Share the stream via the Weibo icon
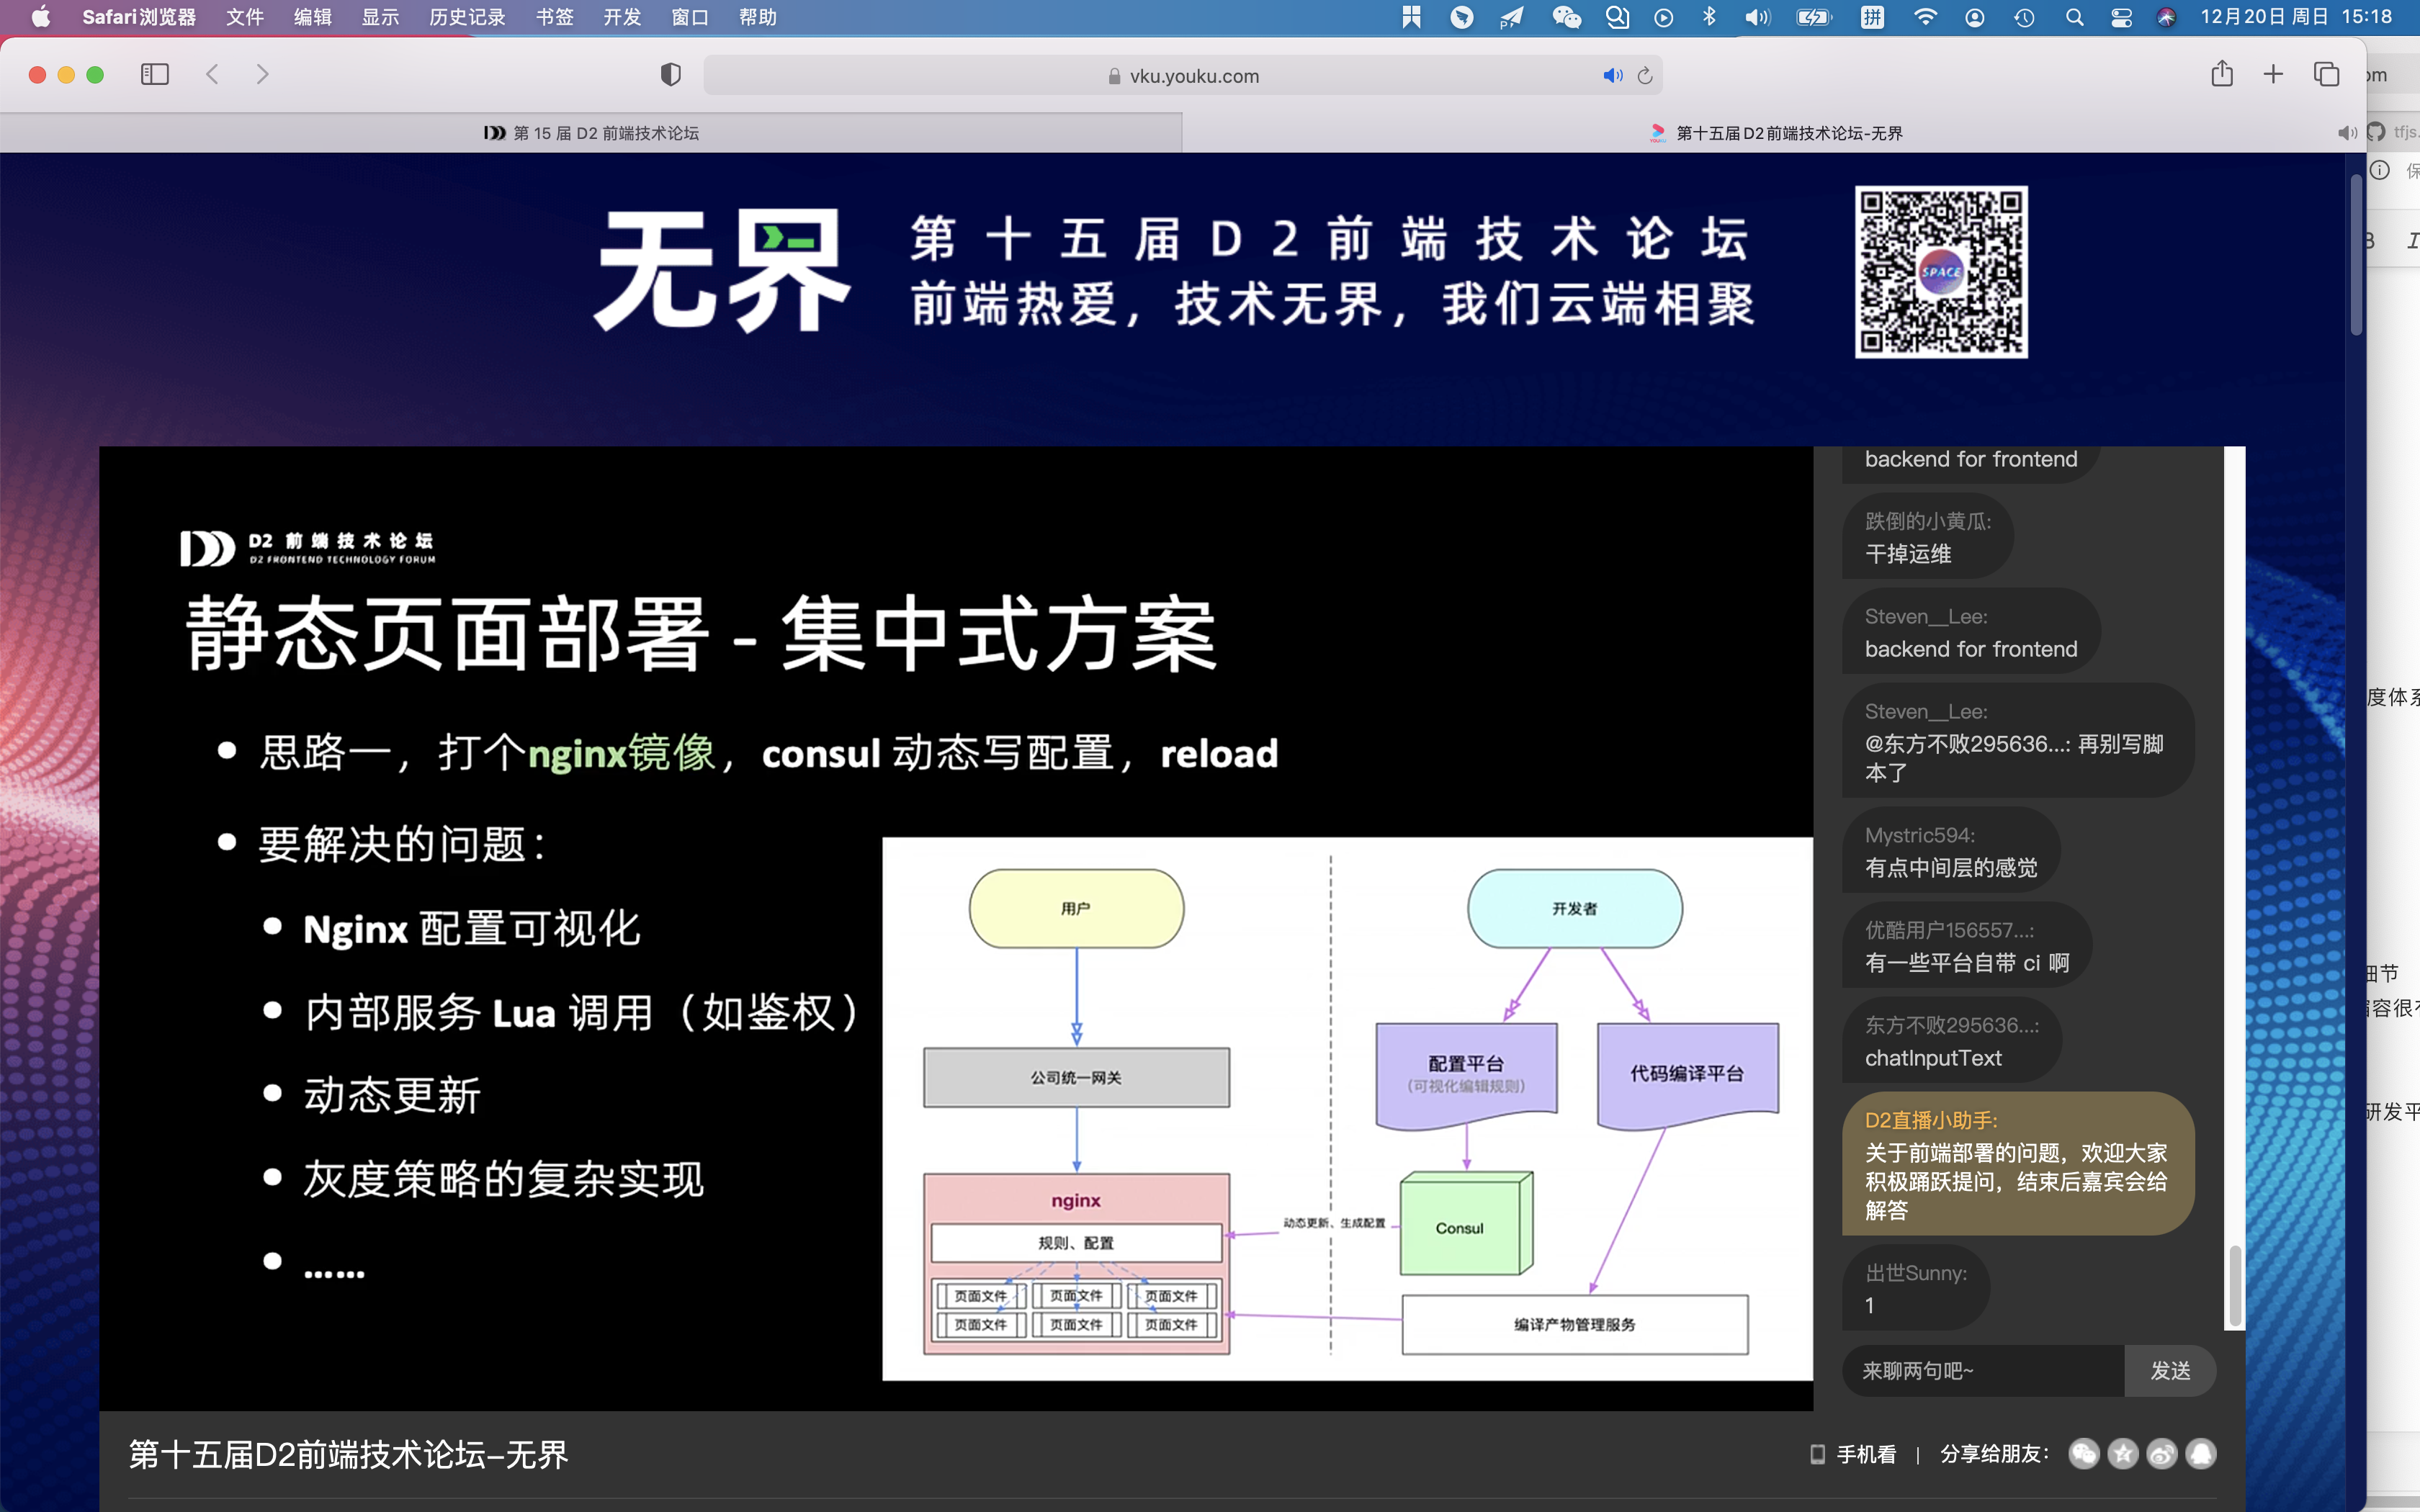The image size is (2420, 1512). [x=2162, y=1454]
